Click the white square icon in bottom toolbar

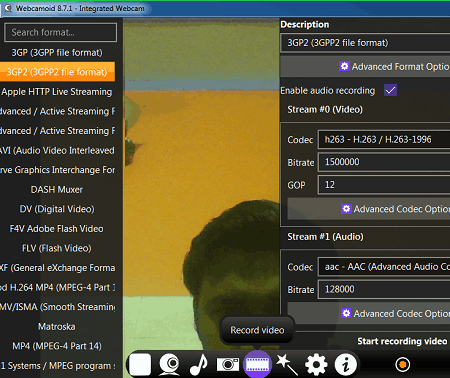click(x=140, y=364)
